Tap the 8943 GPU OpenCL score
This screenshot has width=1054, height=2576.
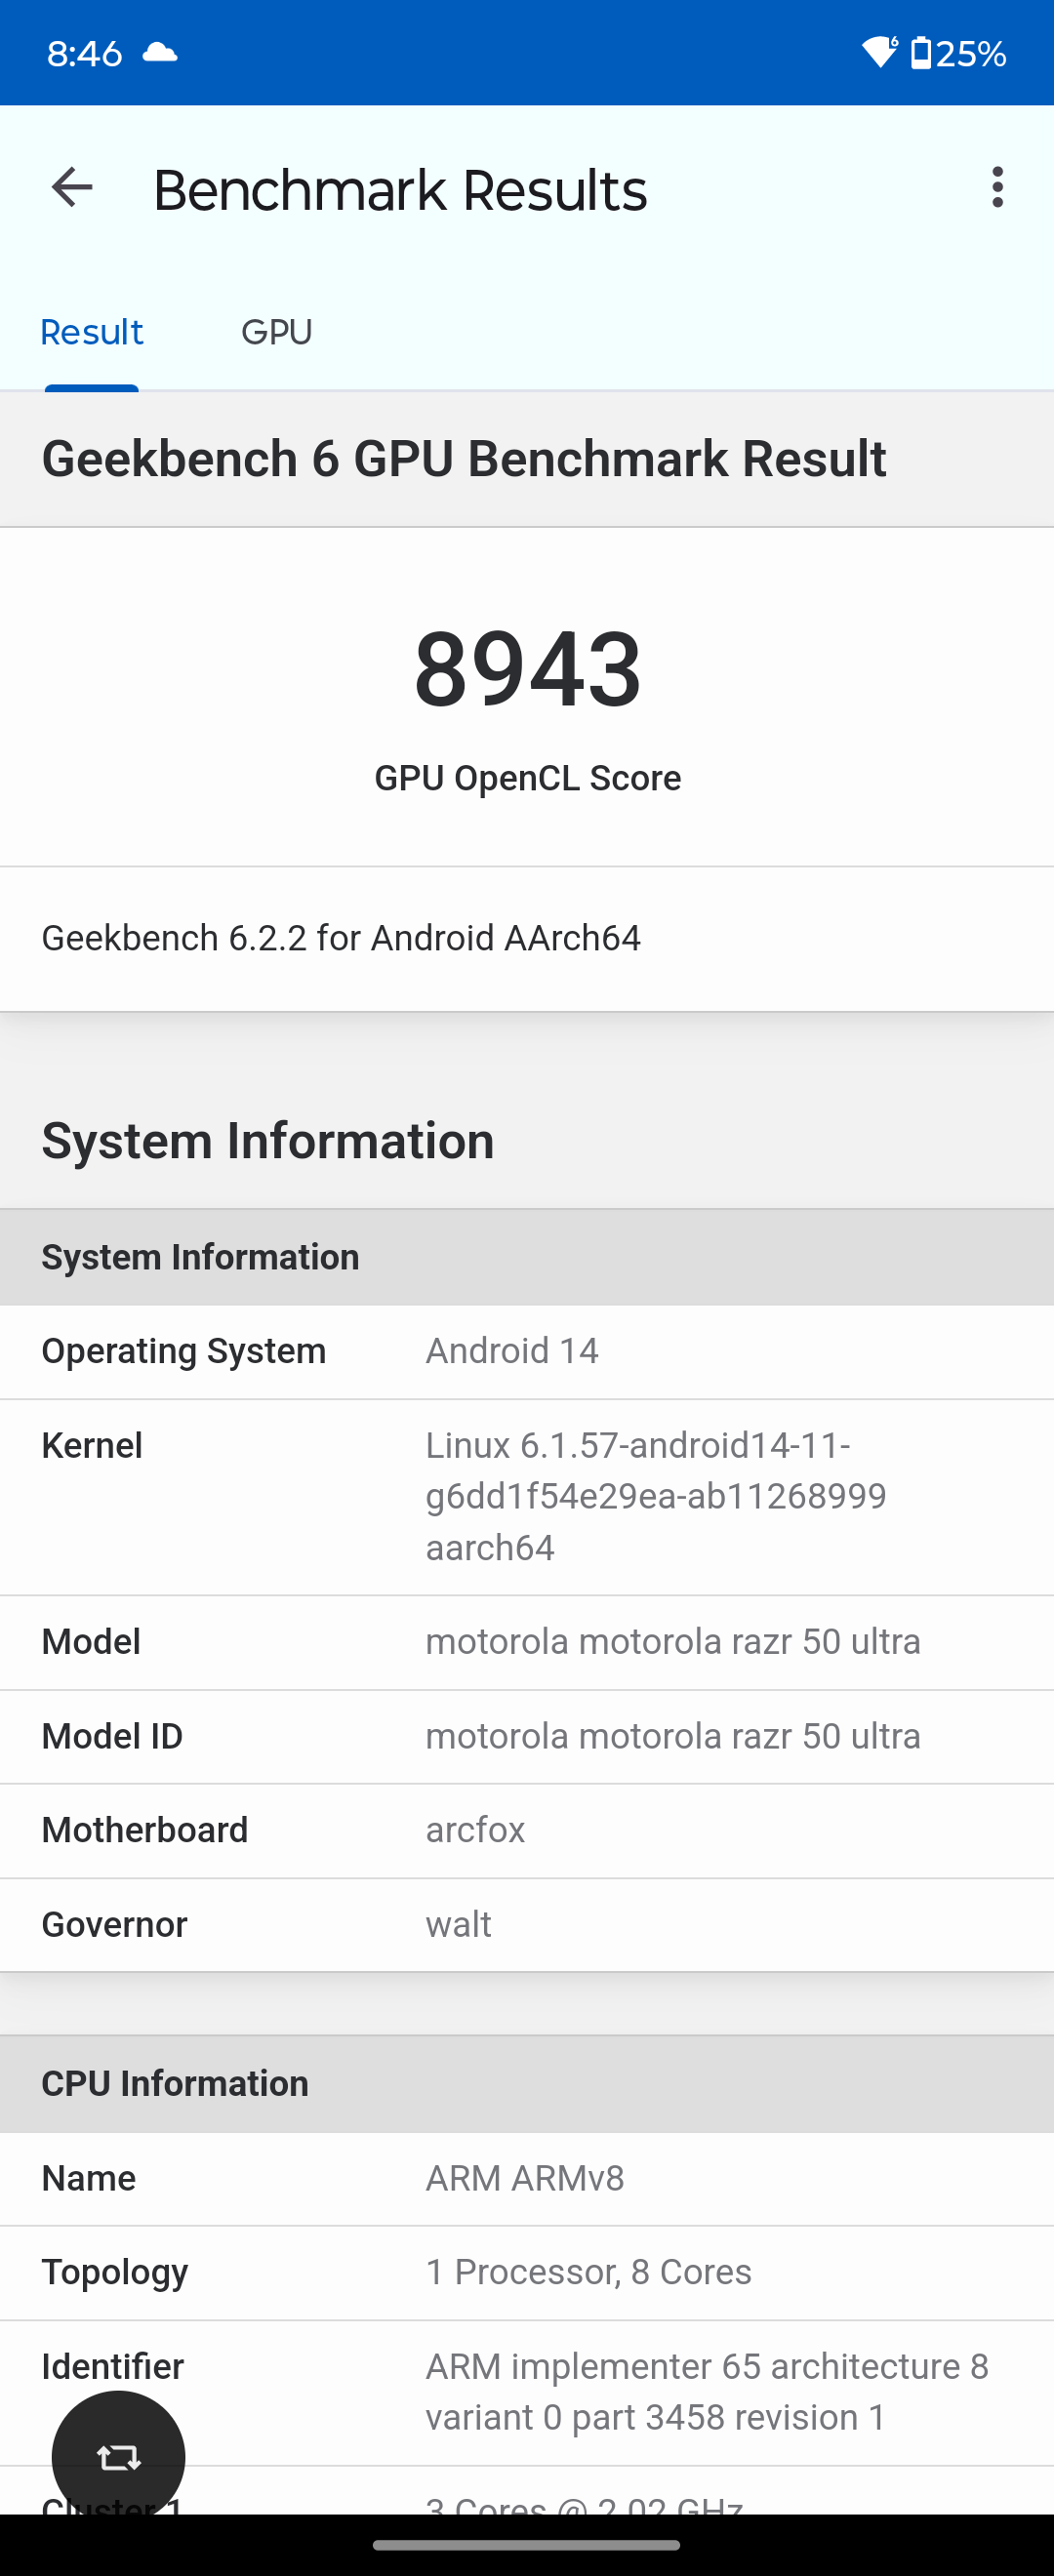pos(527,668)
